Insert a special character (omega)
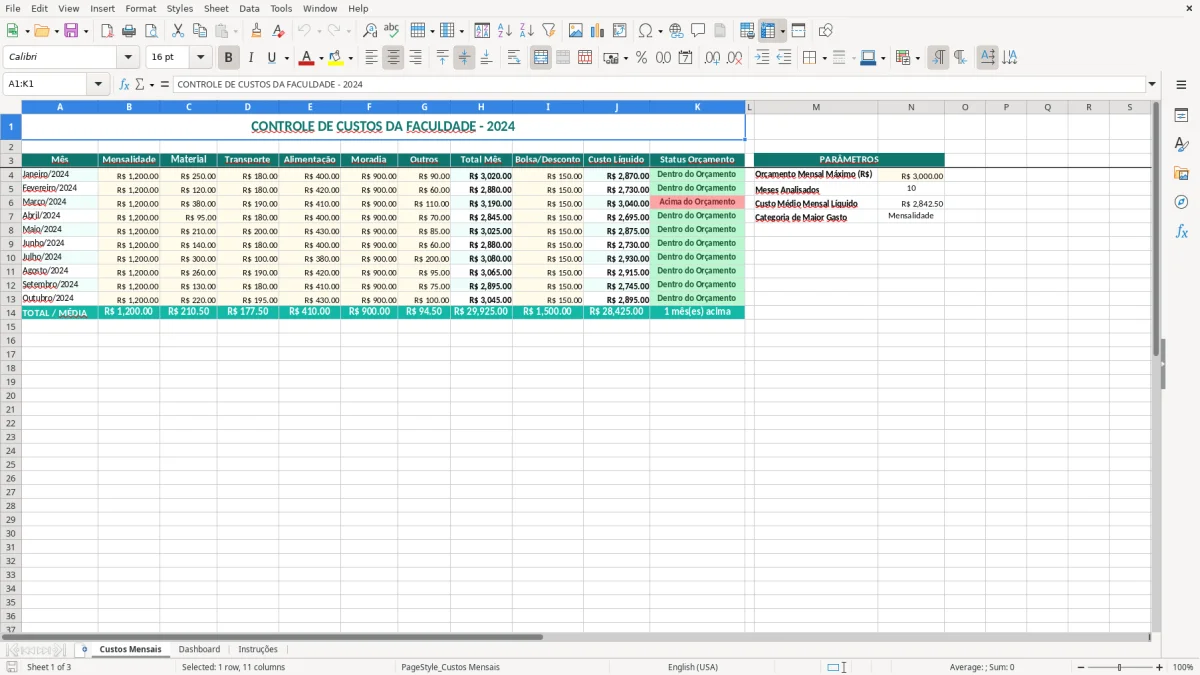Screen dimensions: 1200x675 point(645,31)
